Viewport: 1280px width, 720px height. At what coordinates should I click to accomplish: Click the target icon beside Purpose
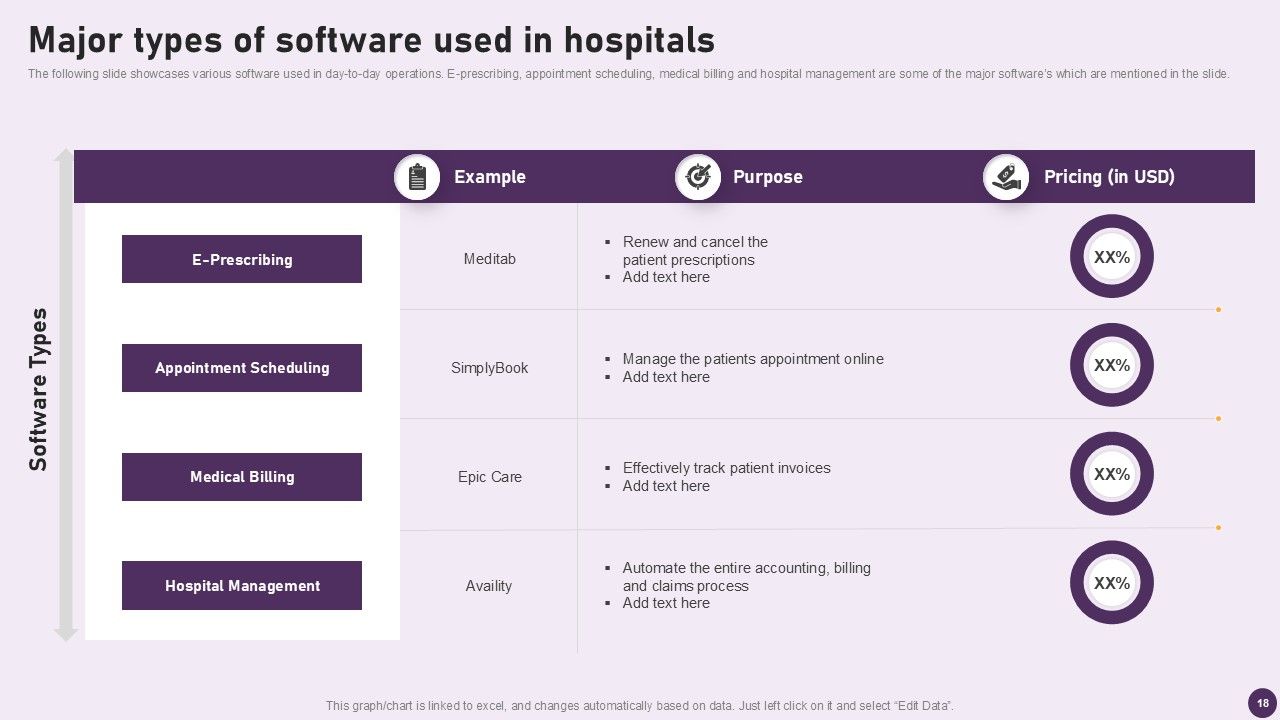(697, 177)
